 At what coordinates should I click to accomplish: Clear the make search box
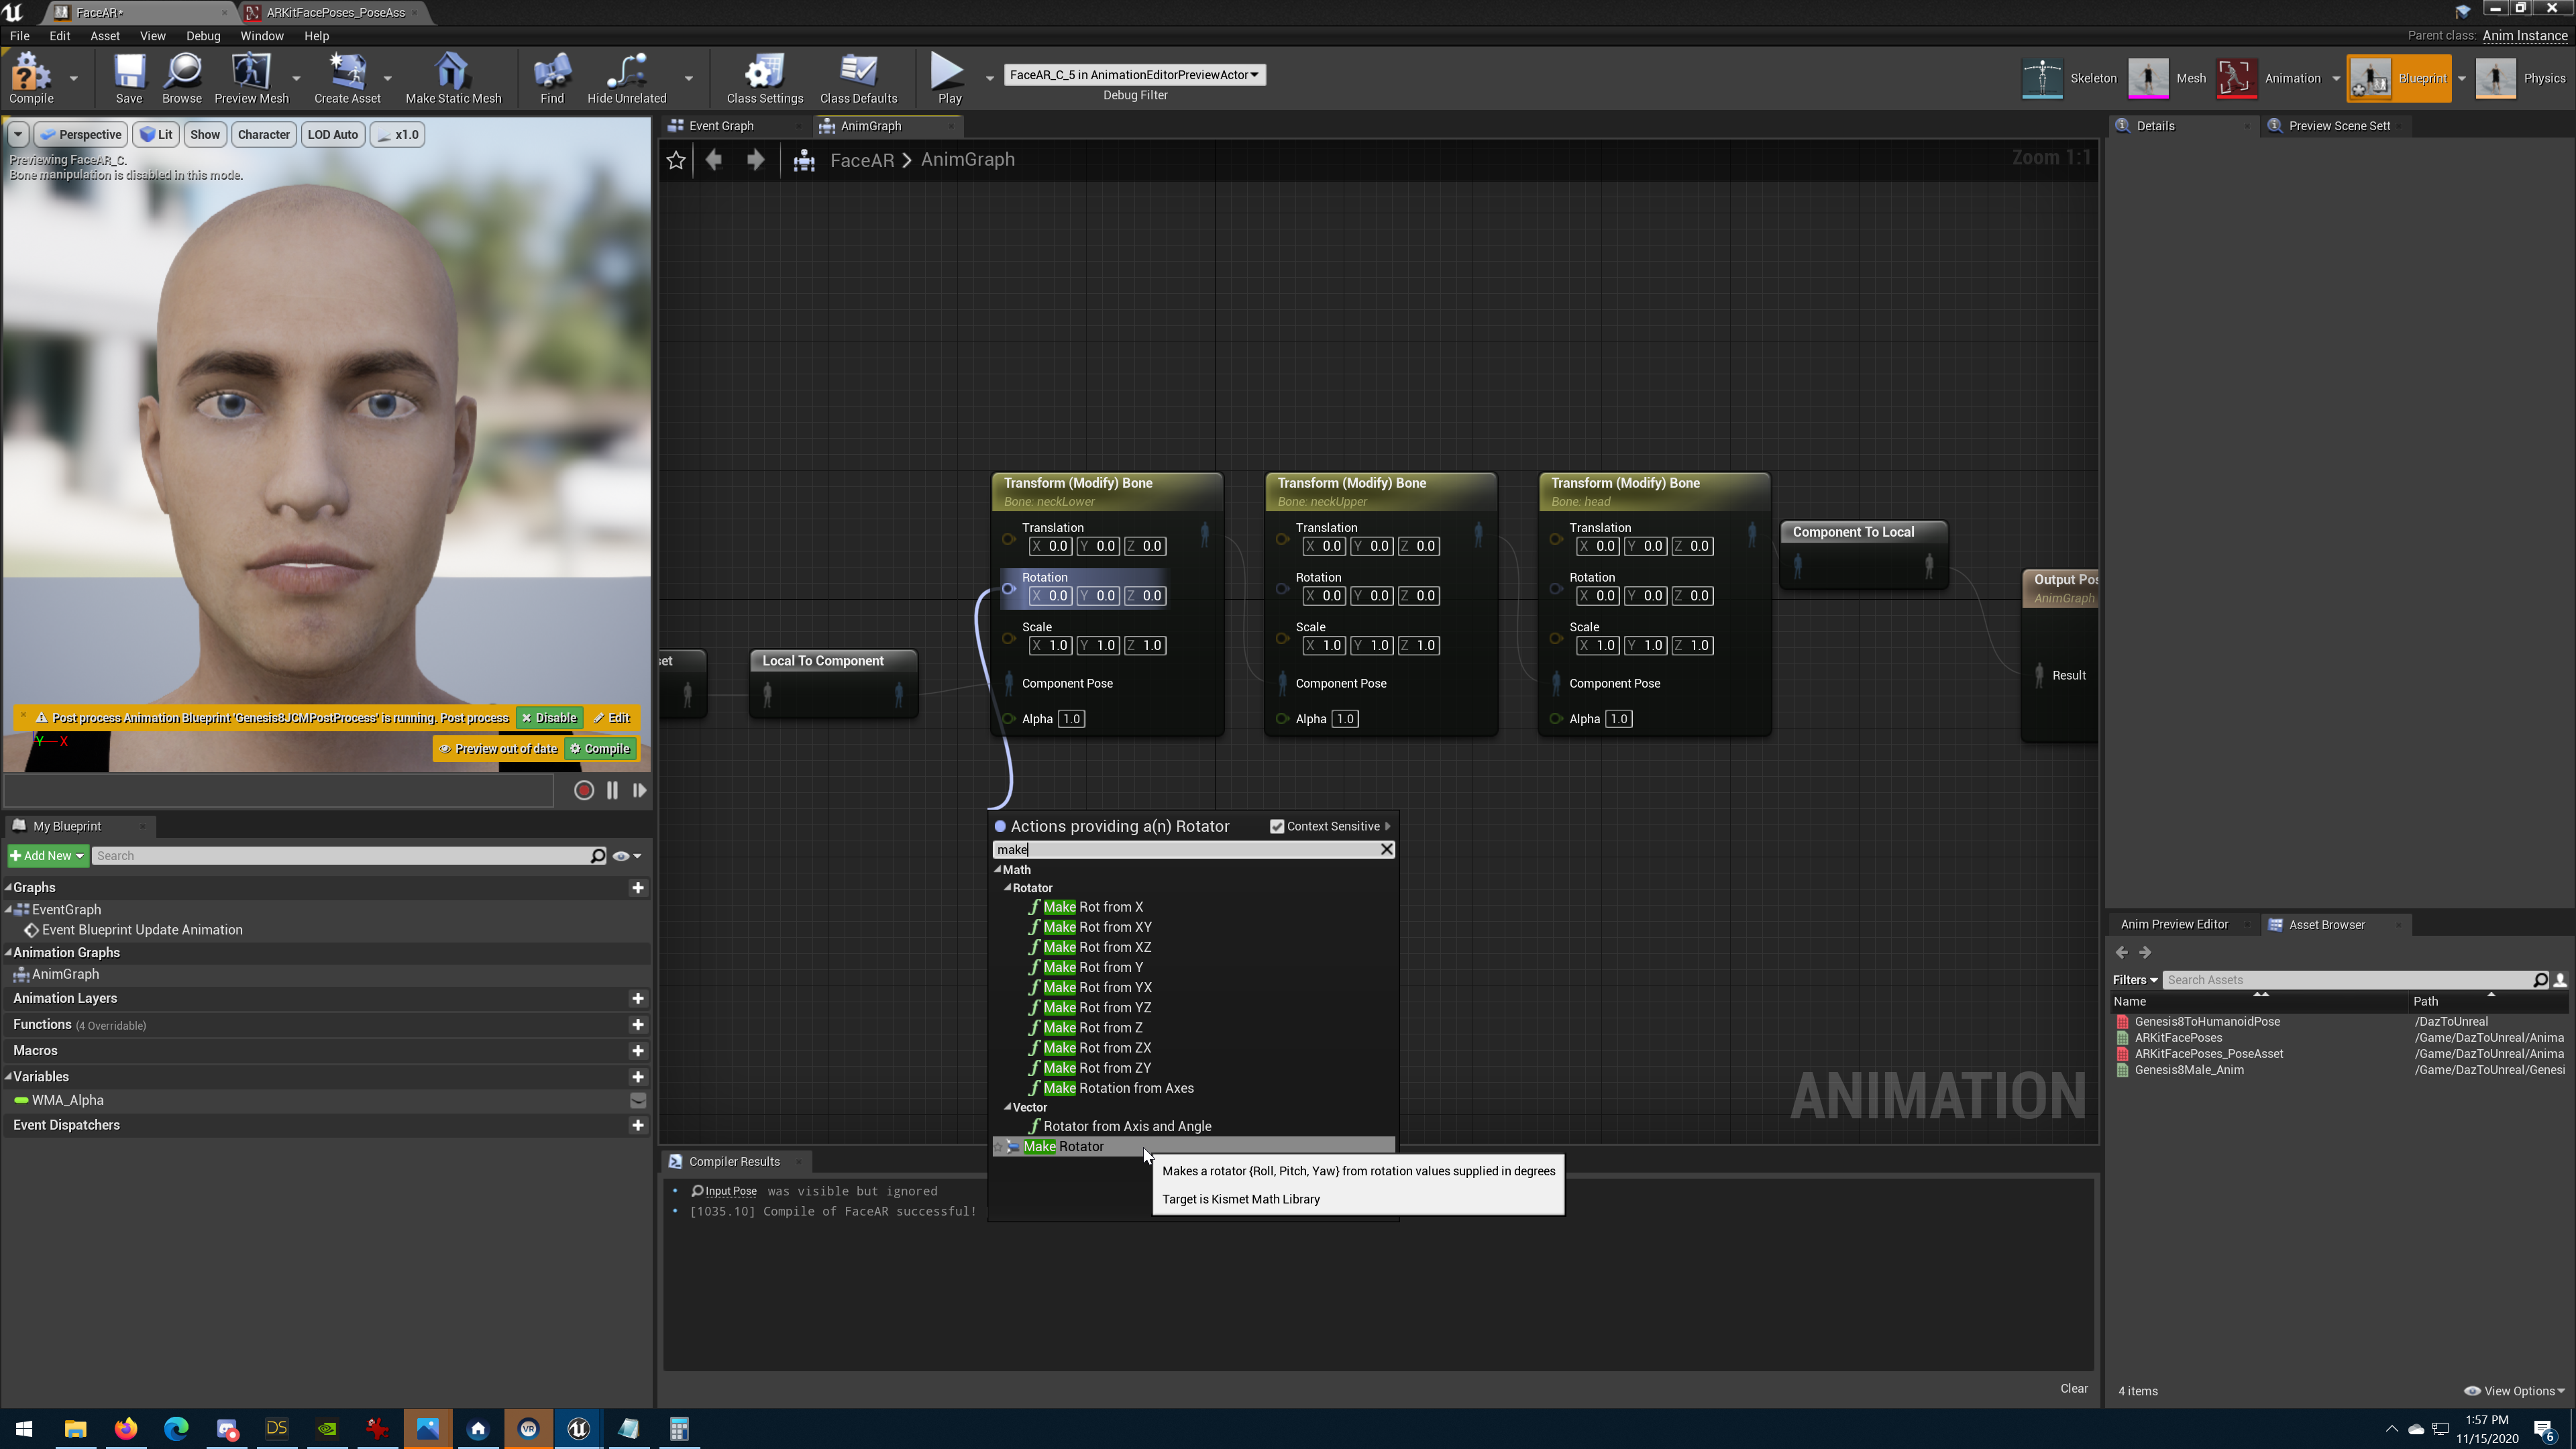click(x=1386, y=849)
